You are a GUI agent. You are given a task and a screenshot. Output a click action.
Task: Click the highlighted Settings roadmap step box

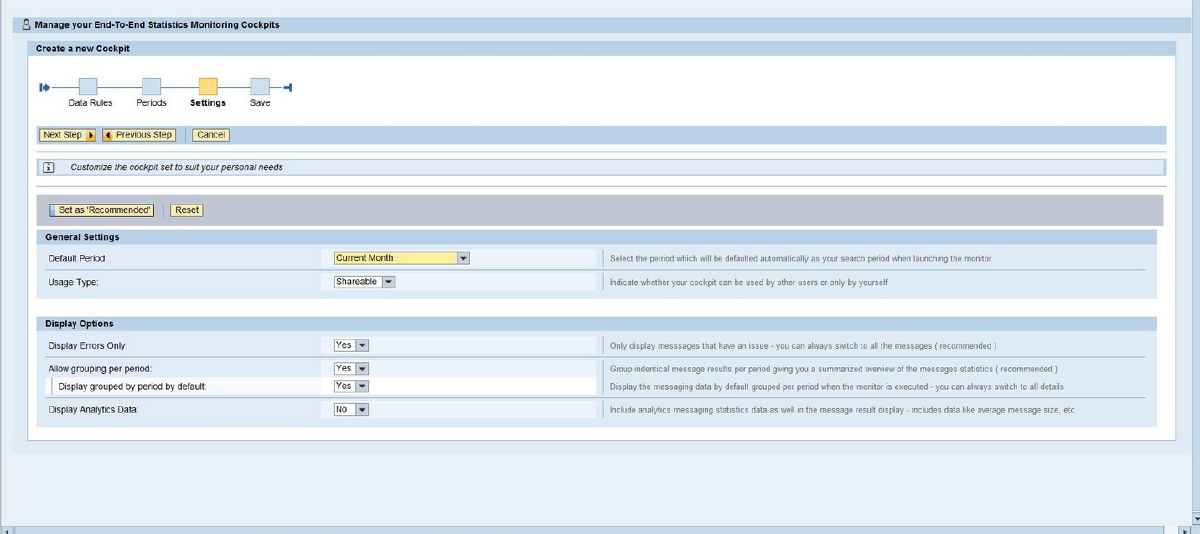(208, 87)
